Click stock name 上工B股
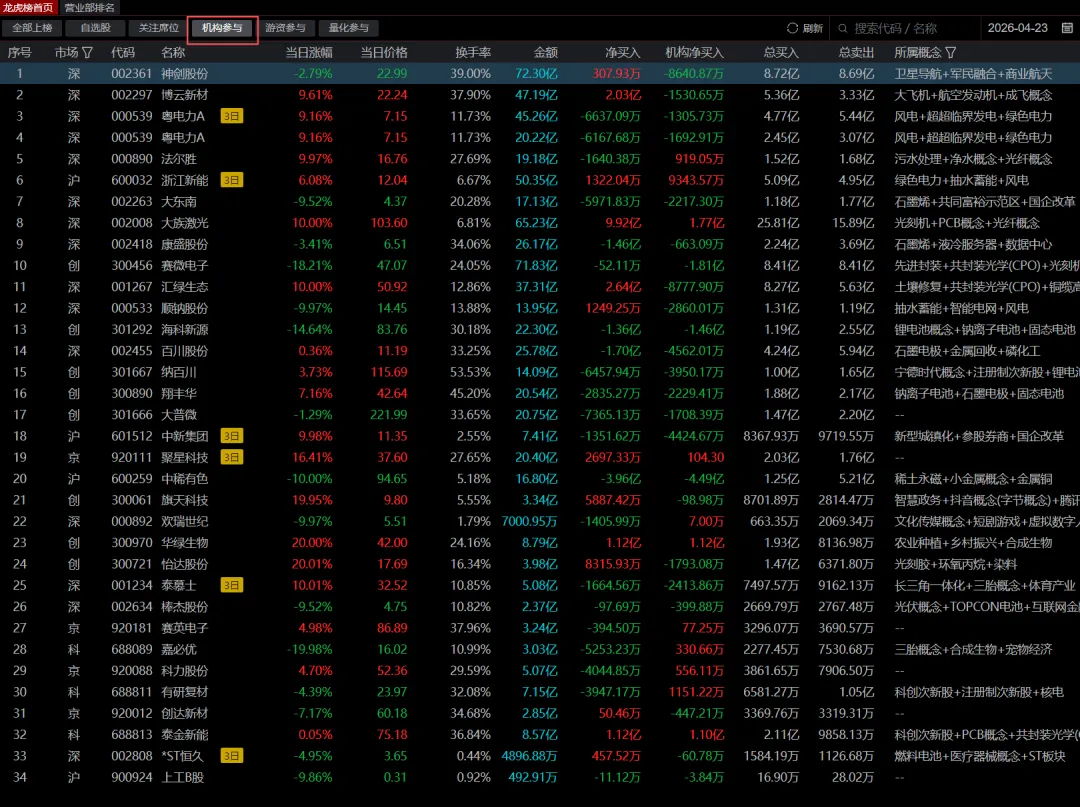 tap(185, 777)
